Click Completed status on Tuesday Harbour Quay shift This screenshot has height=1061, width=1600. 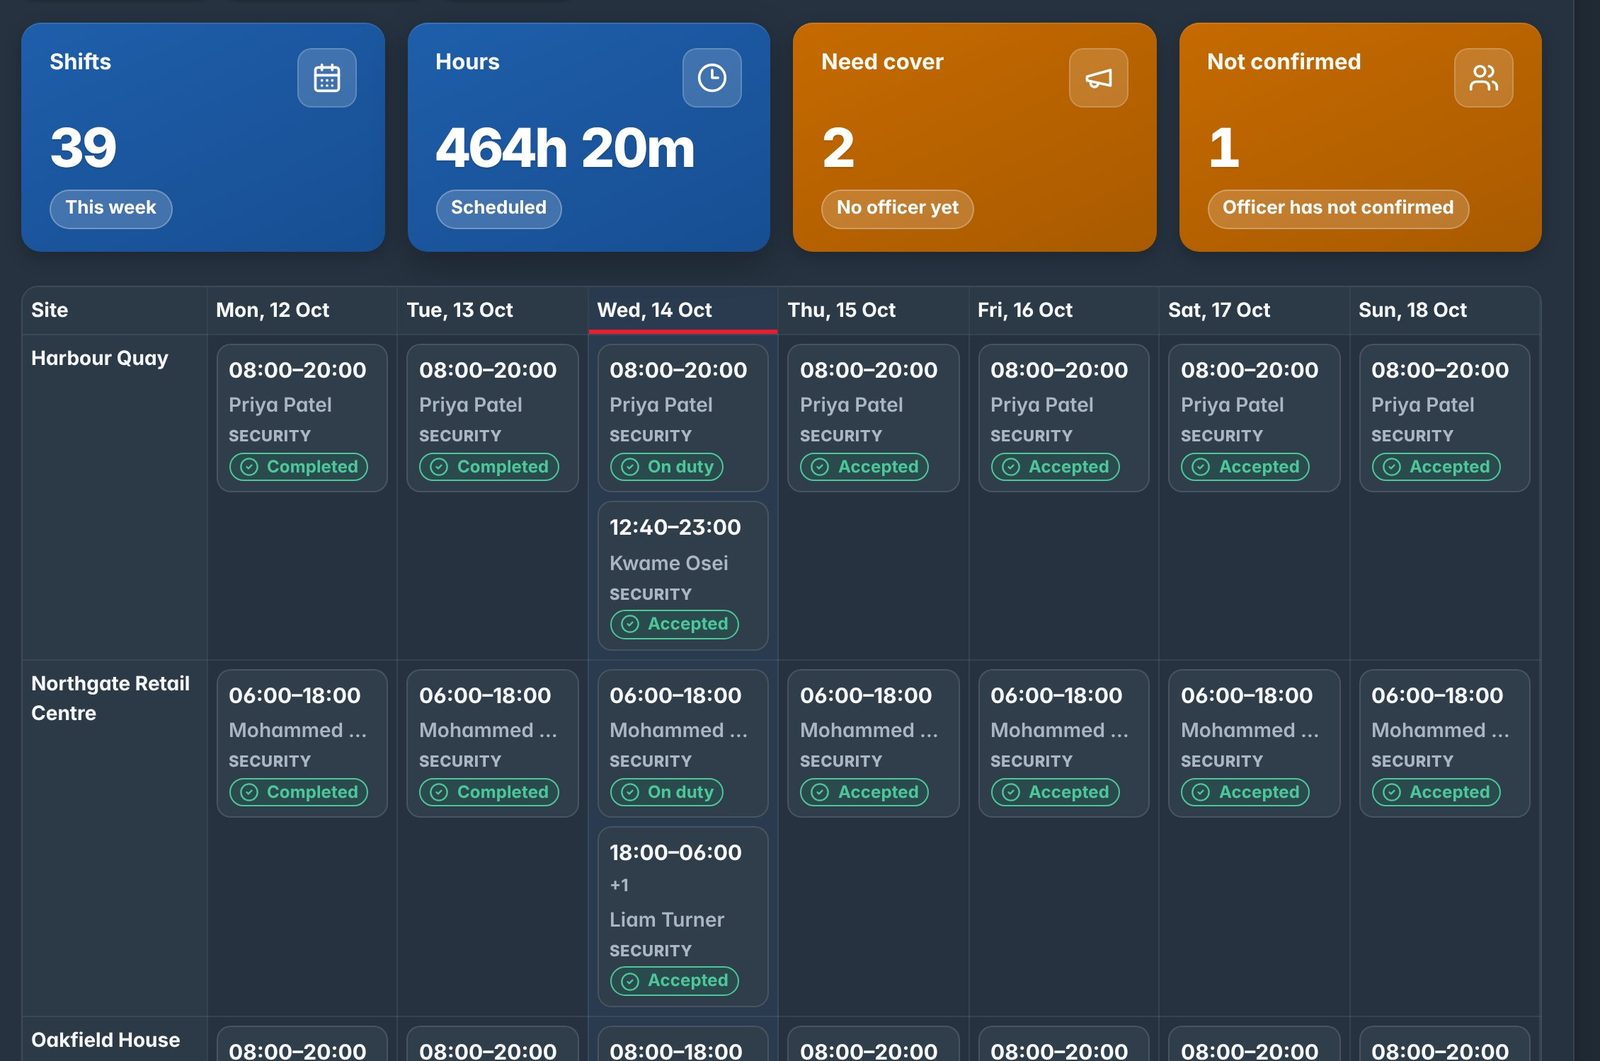489,467
